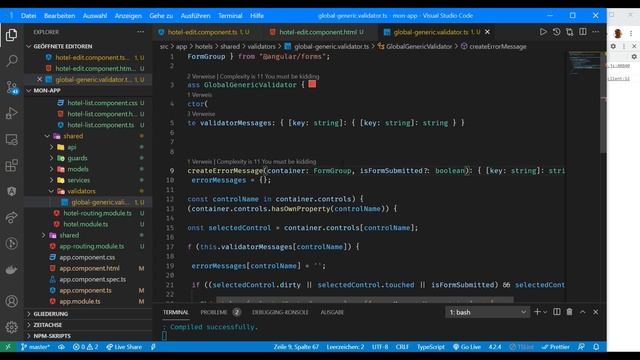Open the Live Share activity bar icon
This screenshot has height=360, width=640.
pos(11,218)
